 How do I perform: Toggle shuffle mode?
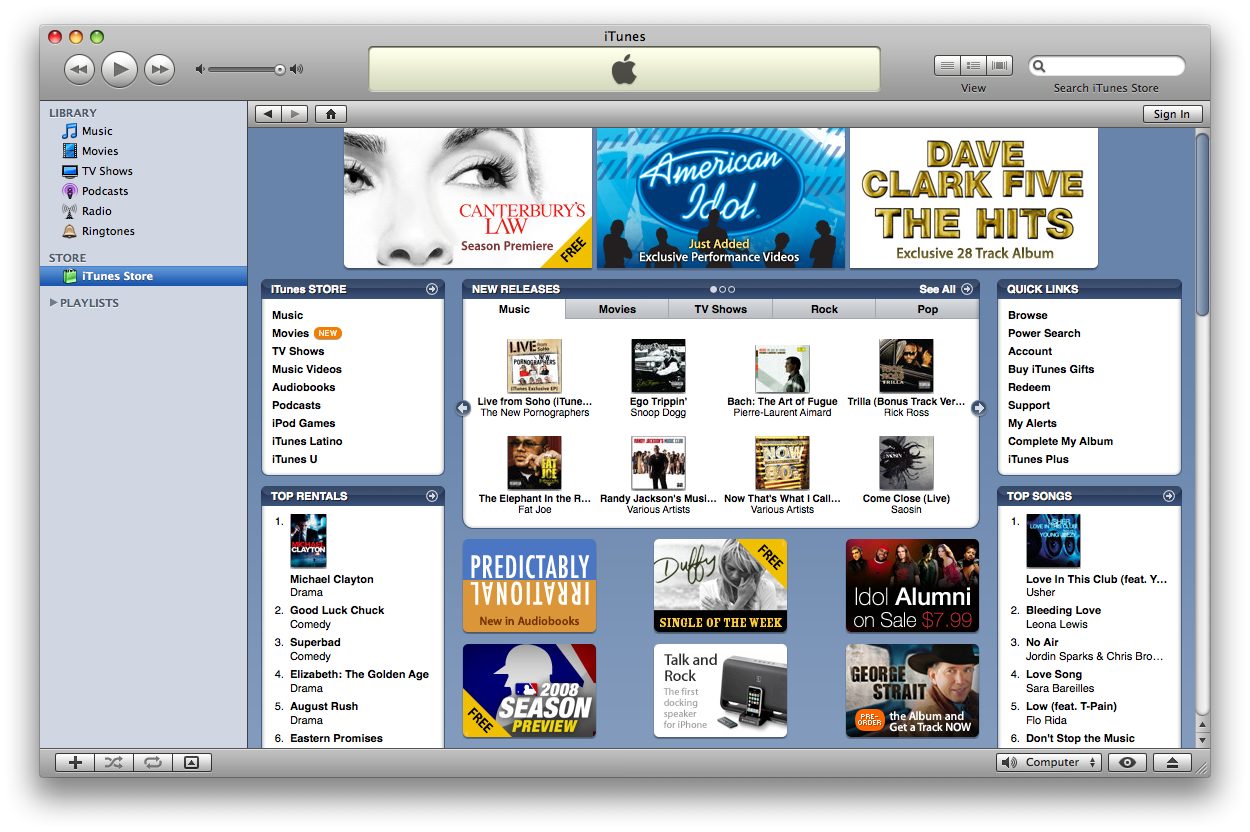(x=113, y=762)
